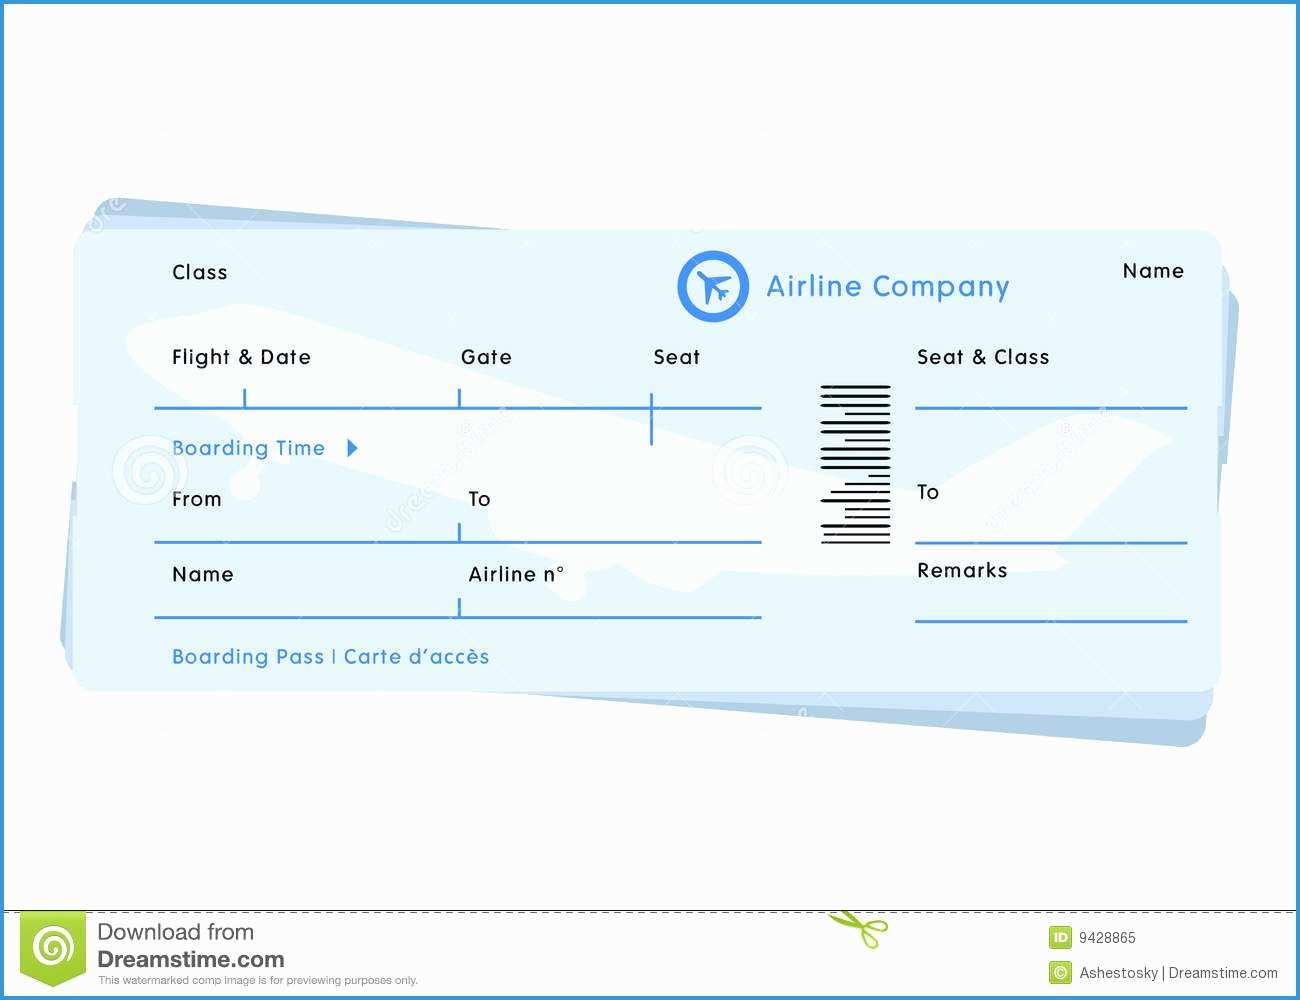The height and width of the screenshot is (1000, 1300).
Task: Click the Ashestosky | Dreamstime.com credit link
Action: click(1180, 972)
